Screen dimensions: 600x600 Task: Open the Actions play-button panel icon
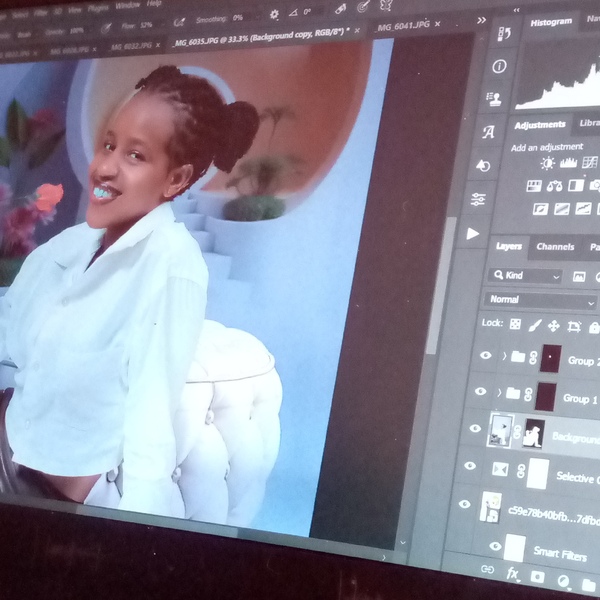point(474,233)
